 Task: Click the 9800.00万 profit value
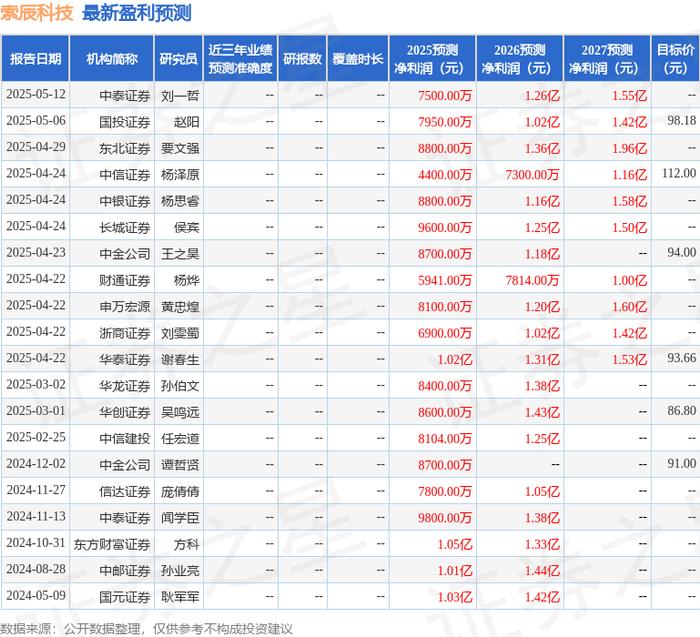point(445,517)
